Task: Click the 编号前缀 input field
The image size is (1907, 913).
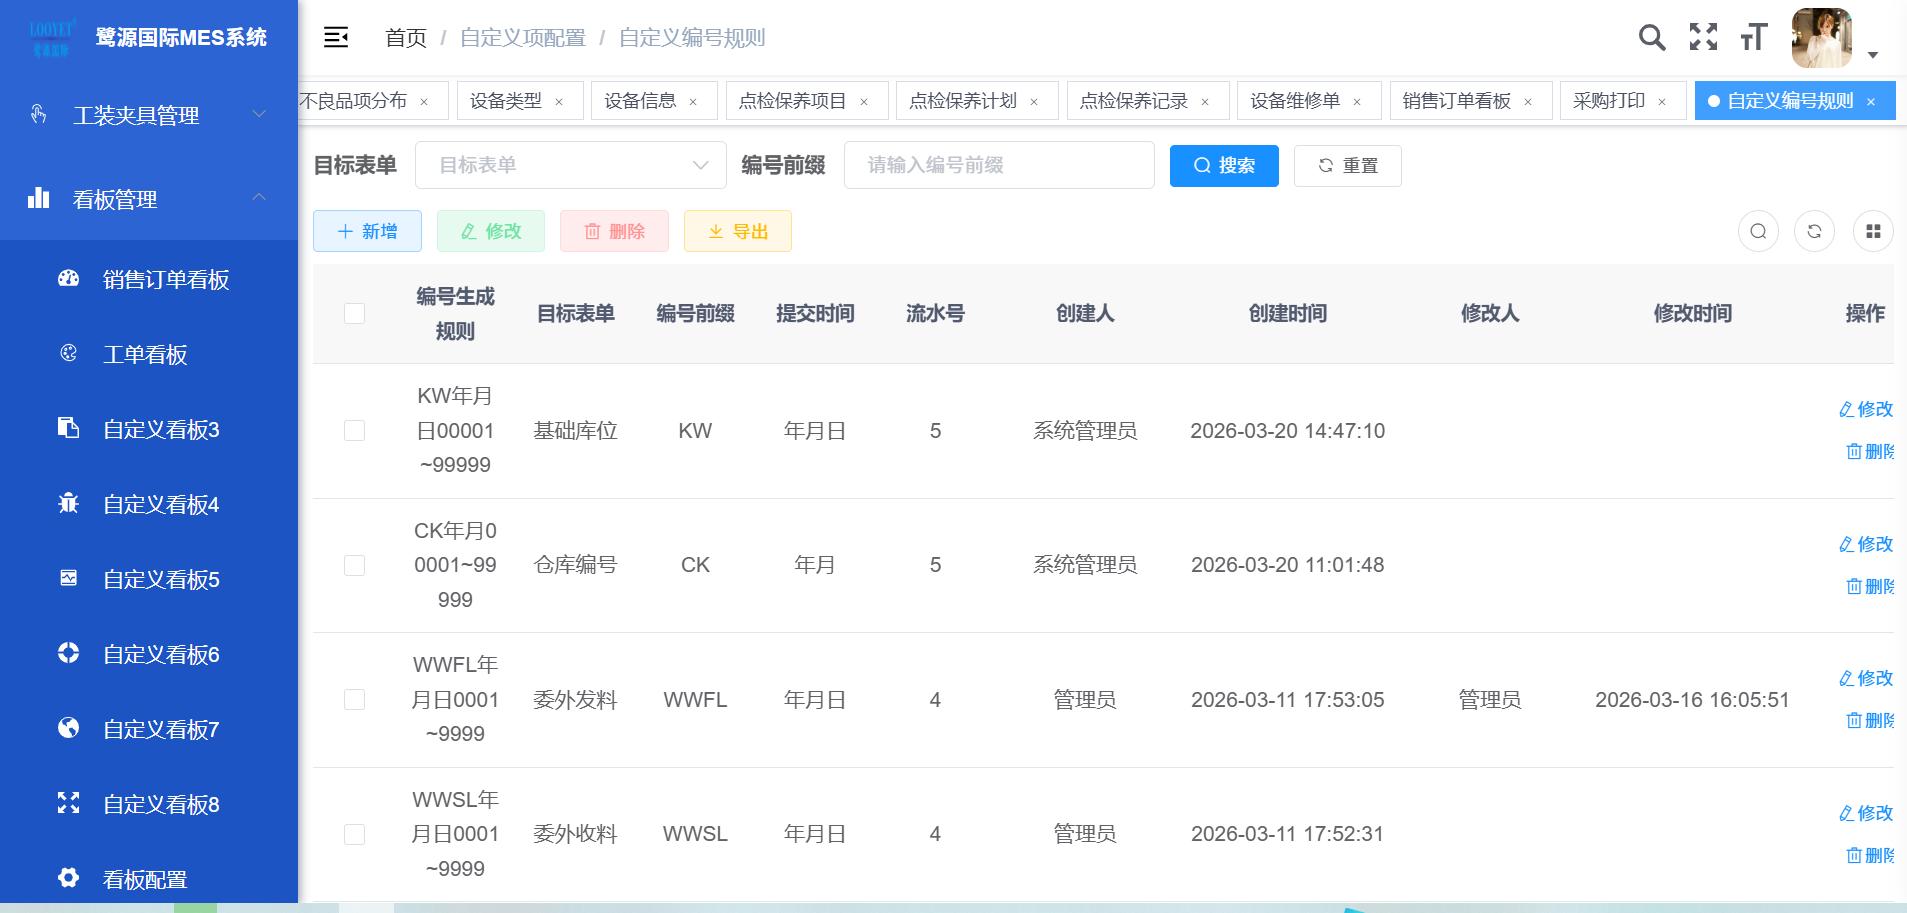Action: pos(998,166)
